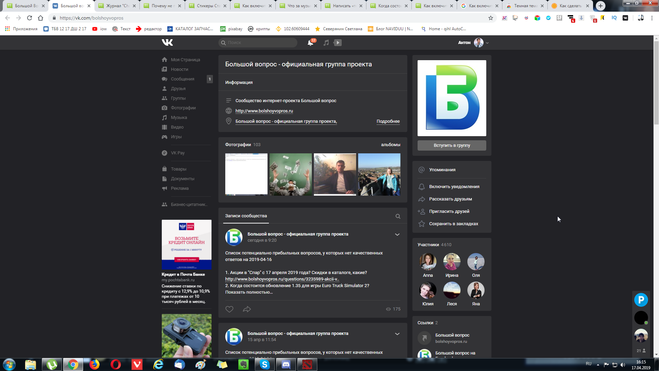Open the questions/3235989 link in post

click(282, 279)
